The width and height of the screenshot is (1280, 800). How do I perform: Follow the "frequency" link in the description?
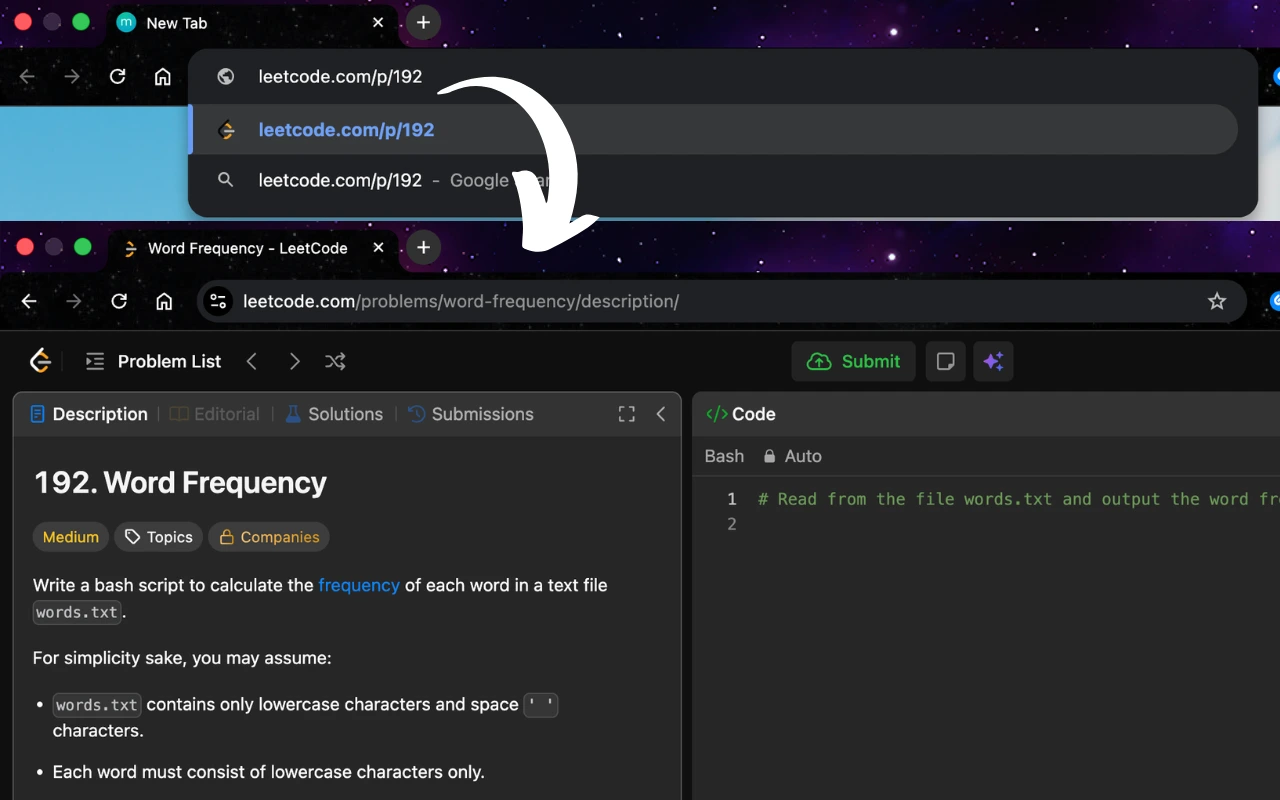(359, 585)
